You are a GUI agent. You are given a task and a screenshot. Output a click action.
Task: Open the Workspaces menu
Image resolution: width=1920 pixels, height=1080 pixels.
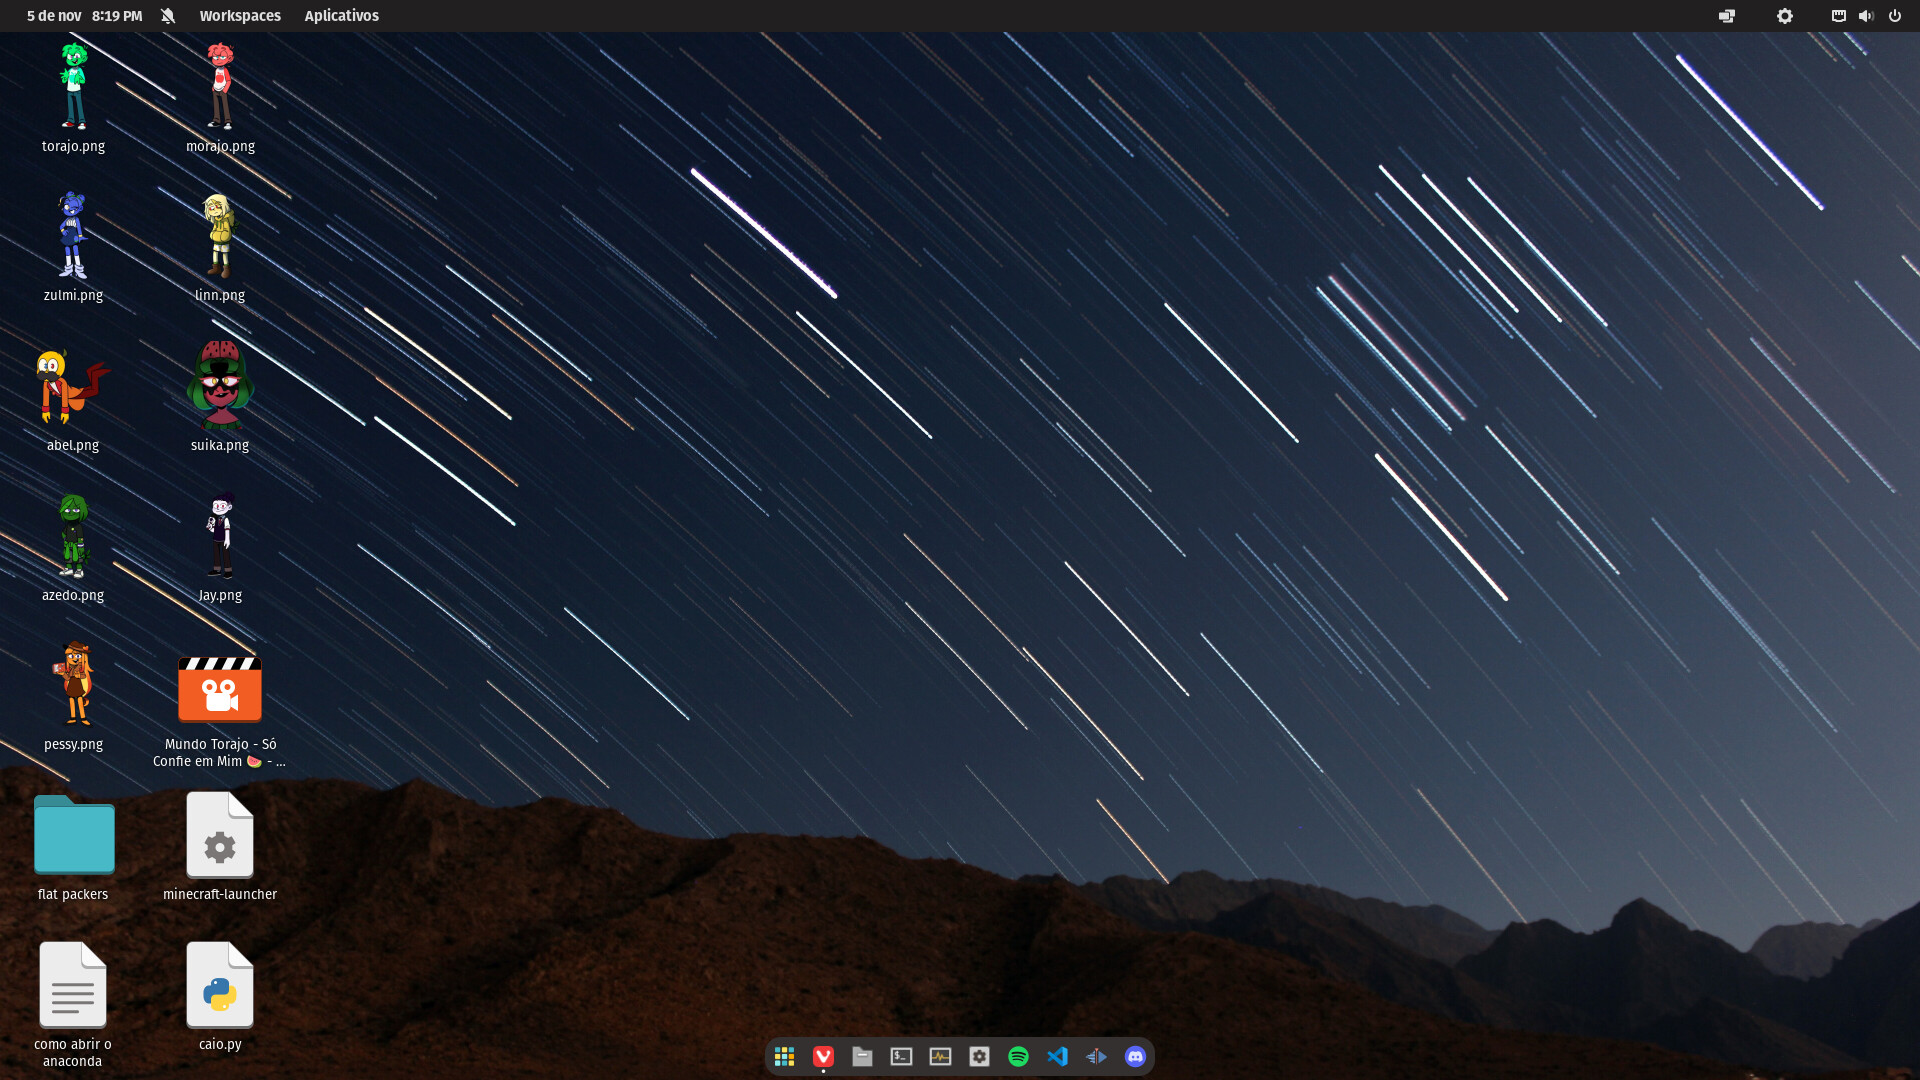pyautogui.click(x=240, y=16)
